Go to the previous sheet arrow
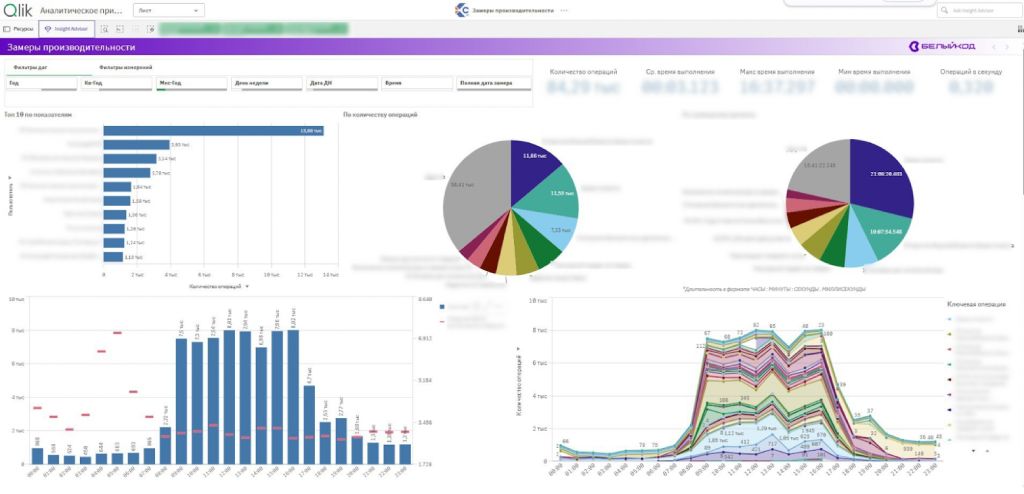 tap(992, 47)
